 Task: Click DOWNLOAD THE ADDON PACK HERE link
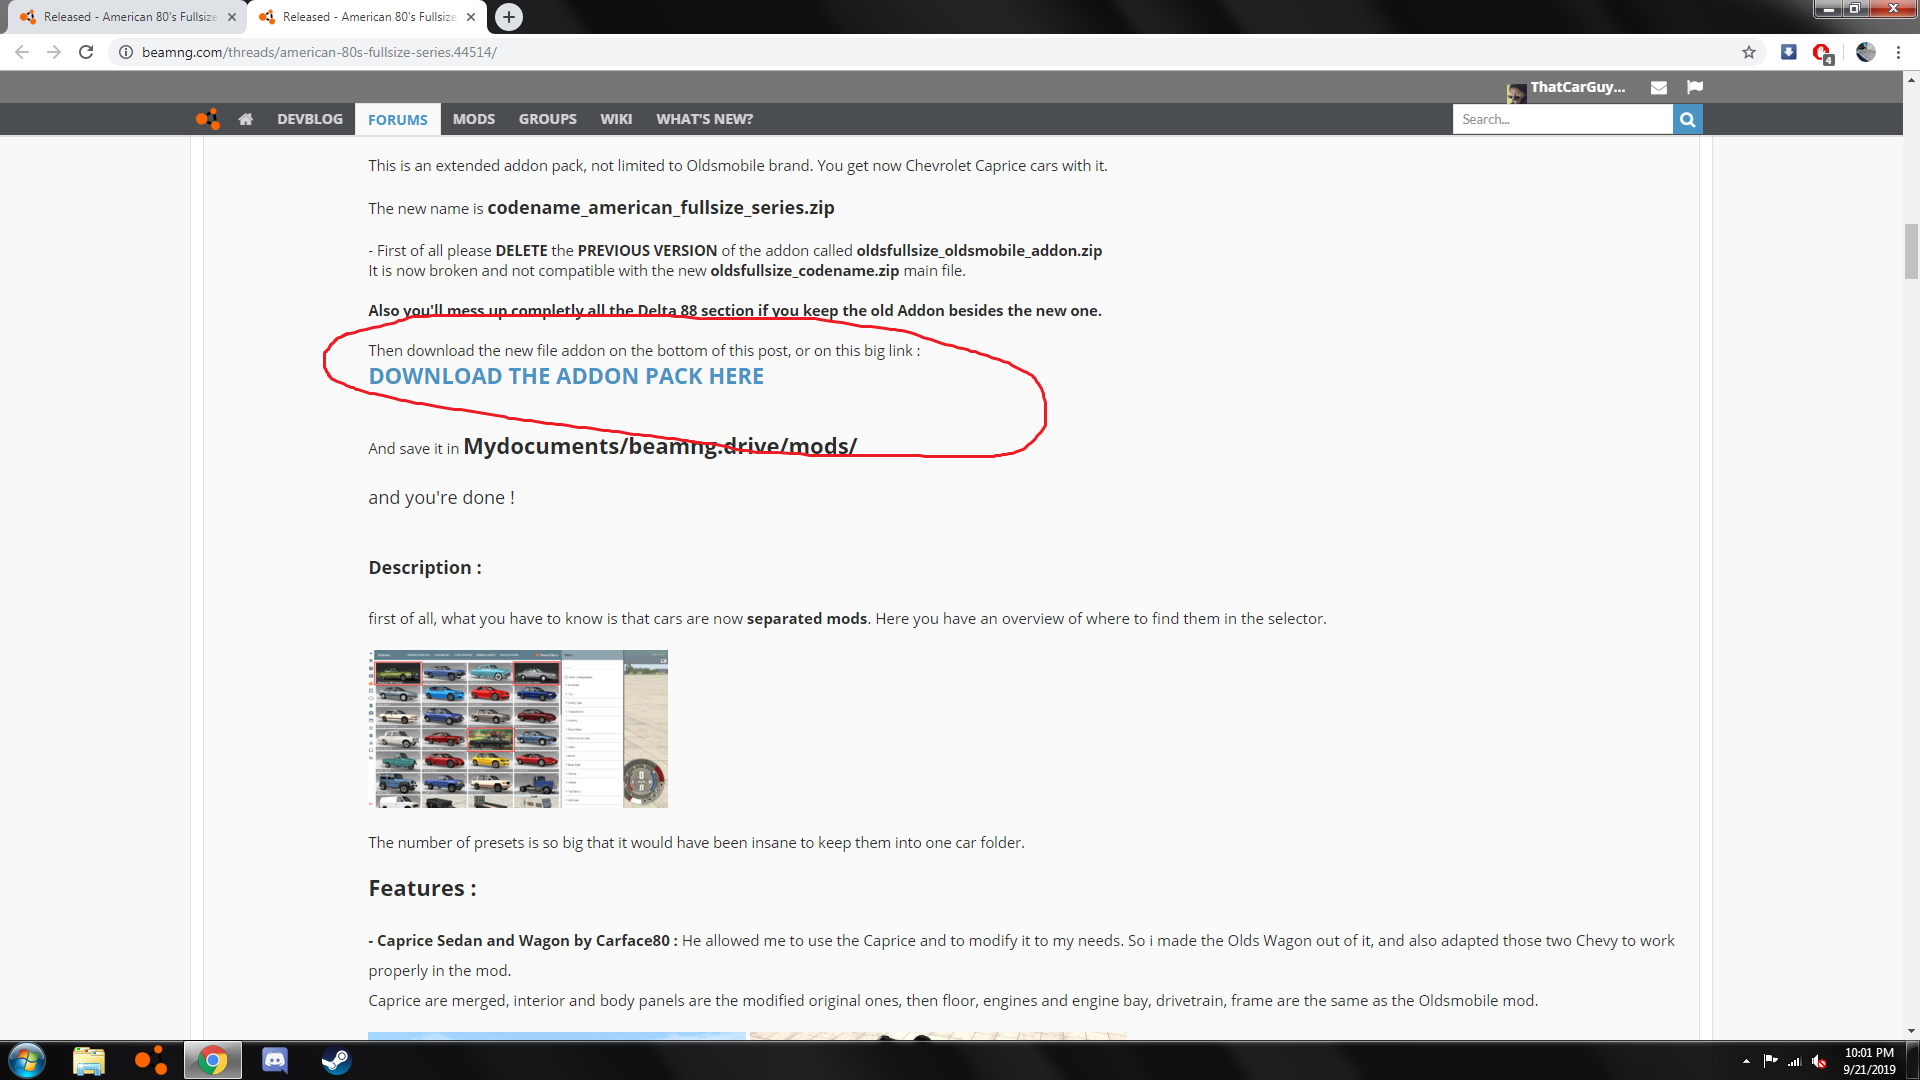tap(566, 376)
